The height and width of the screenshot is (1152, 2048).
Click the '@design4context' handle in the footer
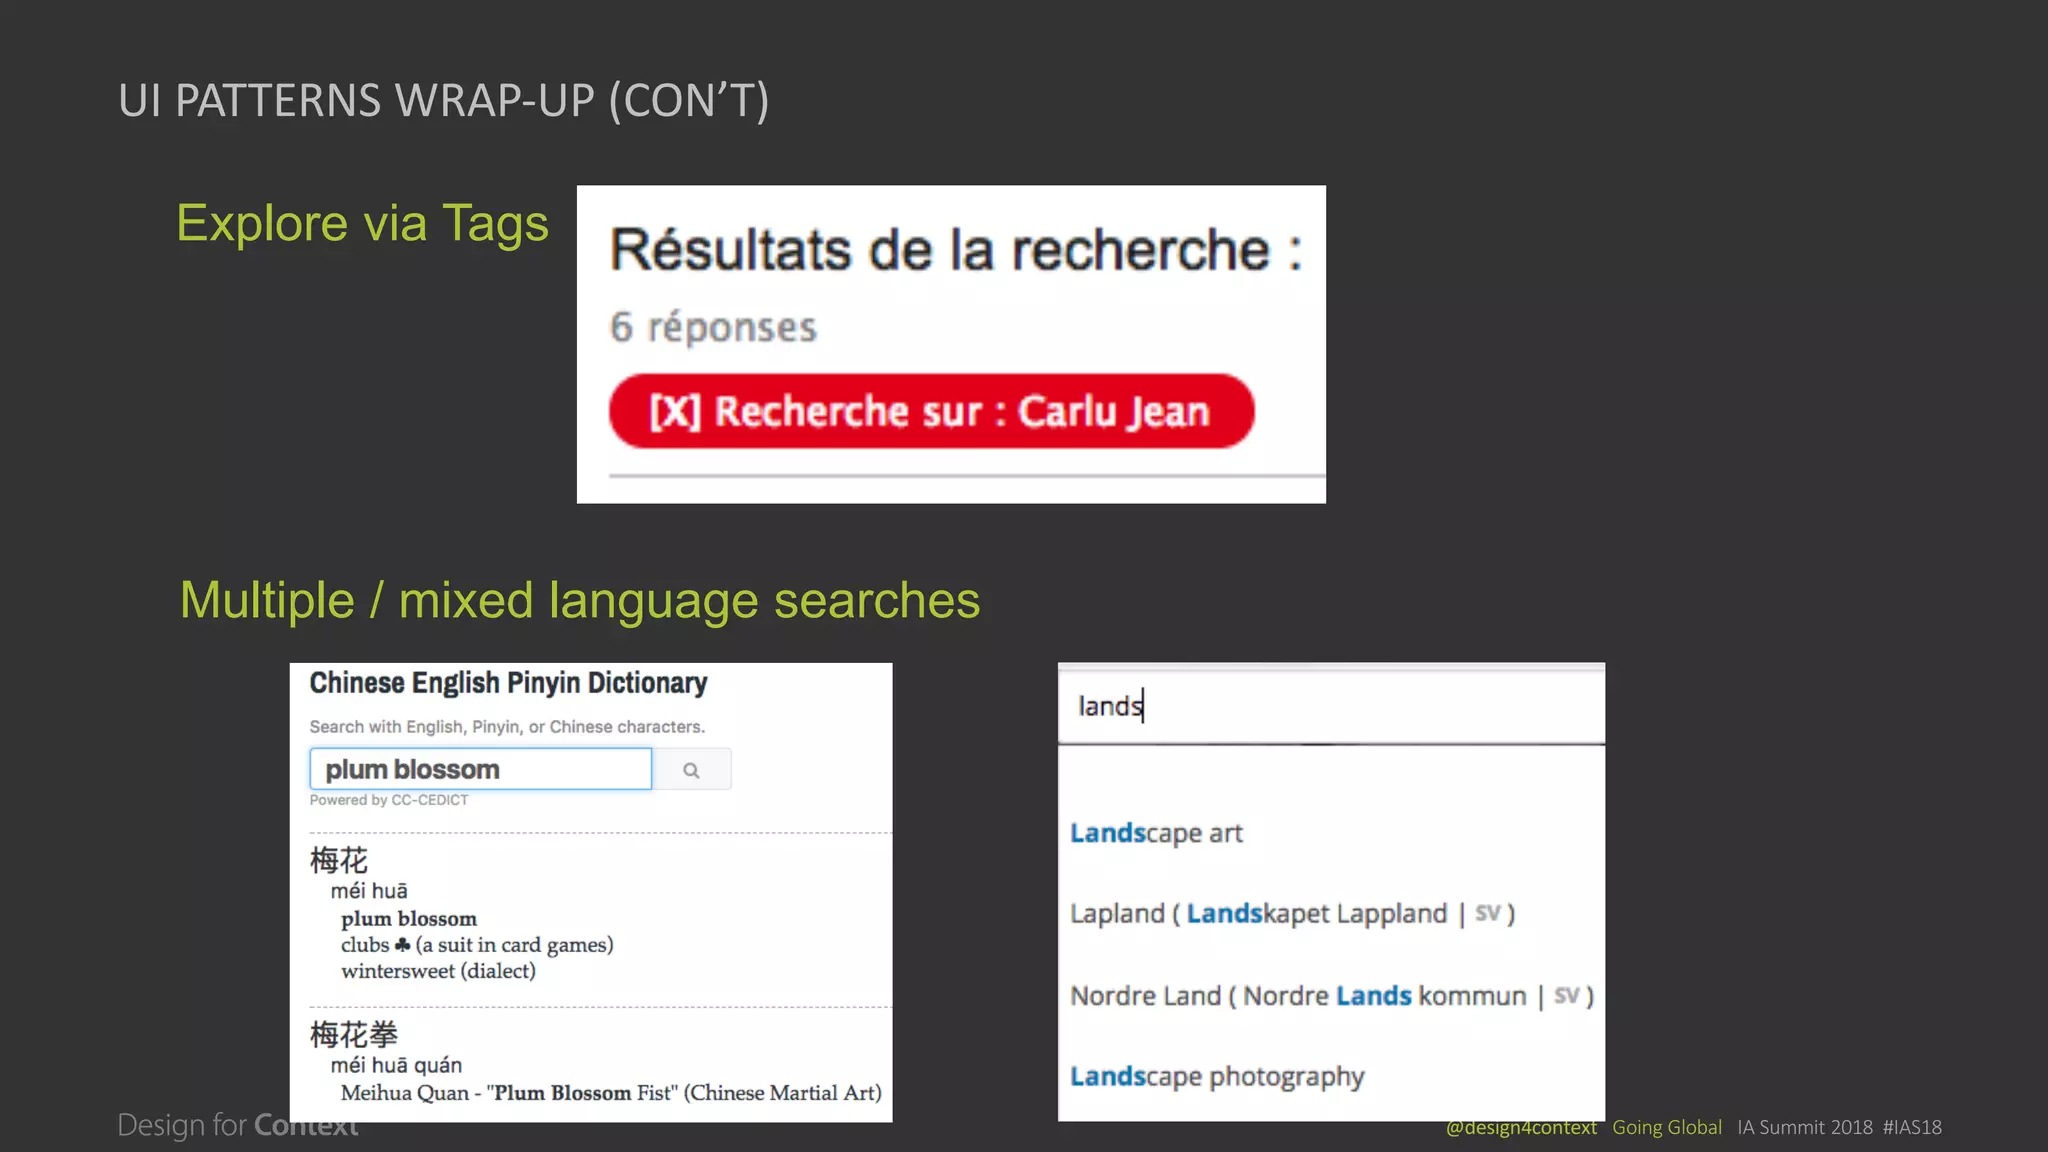[1521, 1127]
